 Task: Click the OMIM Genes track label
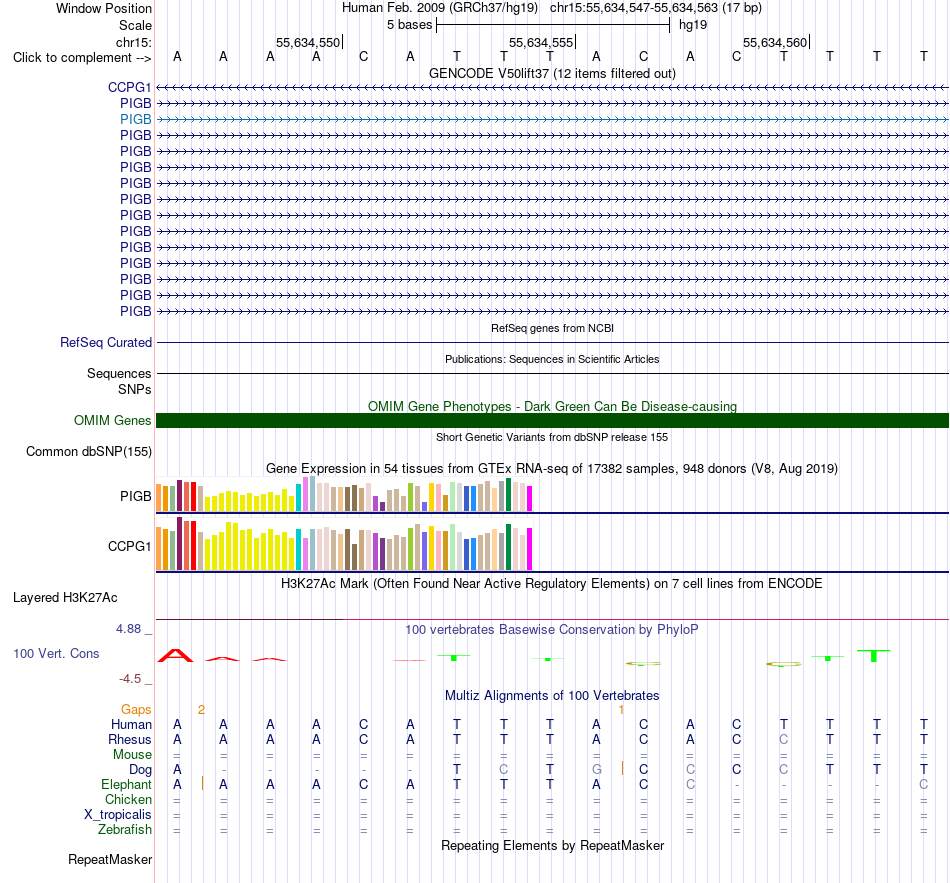coord(112,421)
